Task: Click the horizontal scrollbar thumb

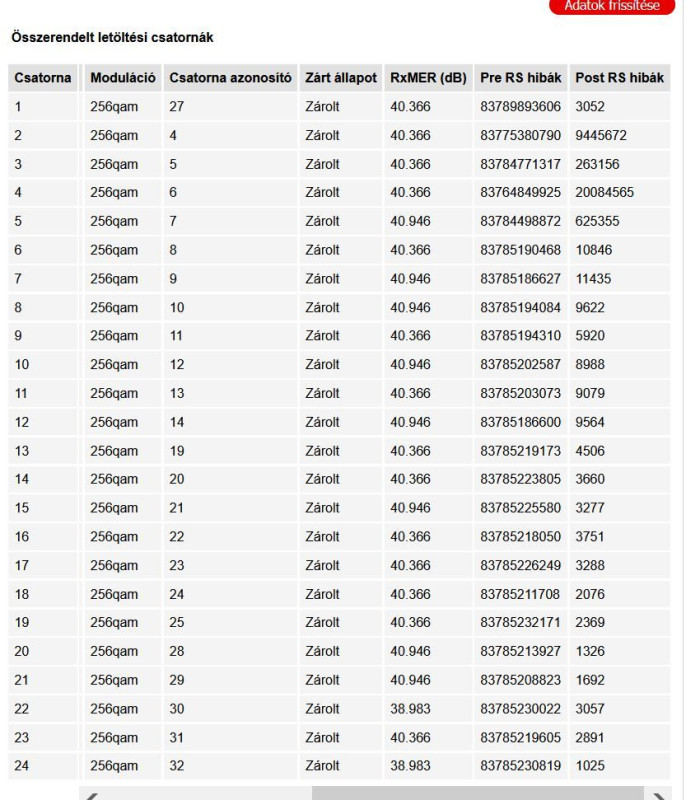Action: click(x=477, y=793)
